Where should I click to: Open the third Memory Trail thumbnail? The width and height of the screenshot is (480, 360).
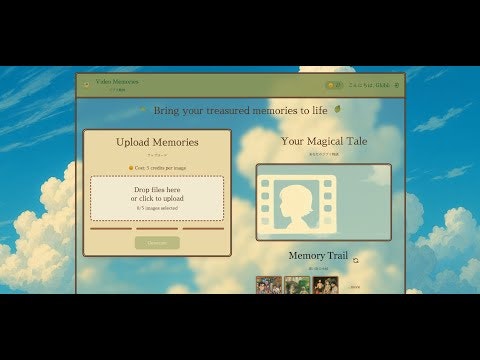pos(325,285)
